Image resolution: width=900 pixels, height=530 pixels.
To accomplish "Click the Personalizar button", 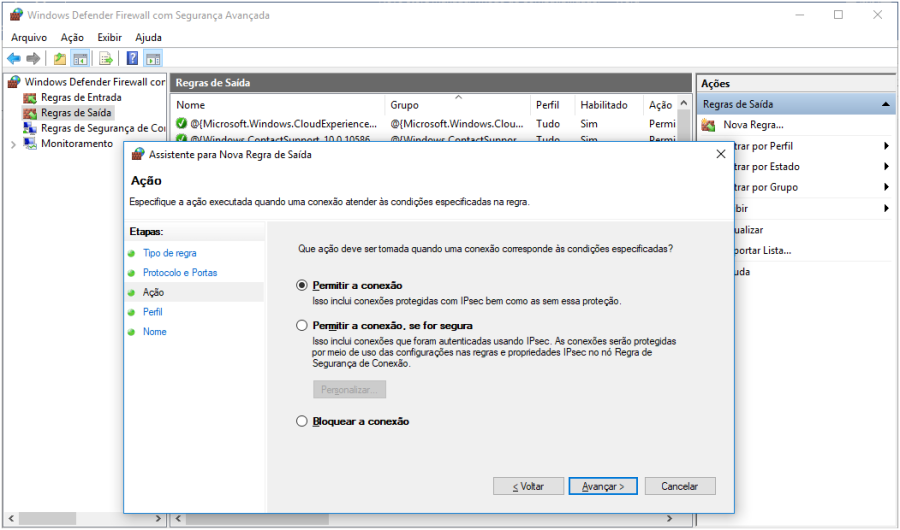I will point(350,390).
